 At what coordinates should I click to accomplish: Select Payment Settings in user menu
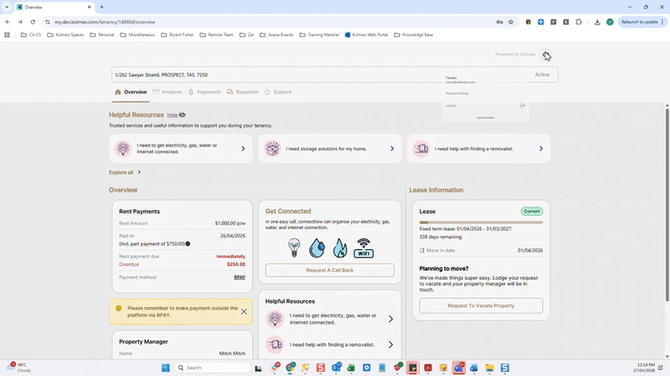[x=457, y=93]
